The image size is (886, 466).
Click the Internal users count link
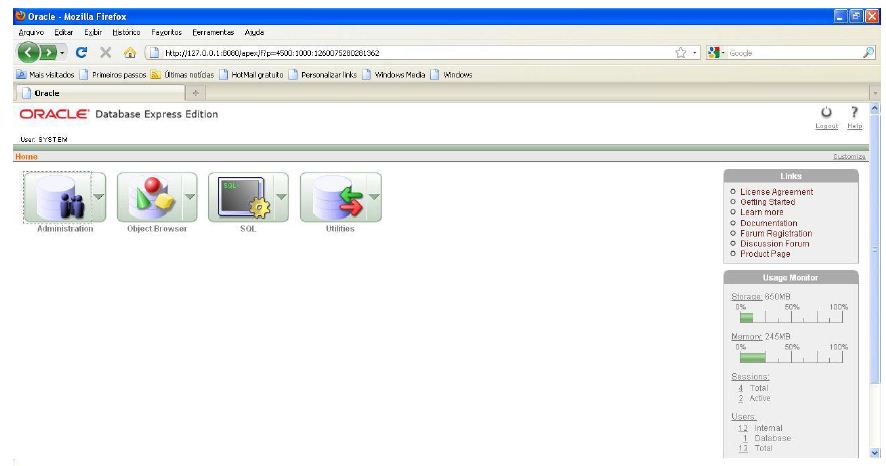coord(742,428)
